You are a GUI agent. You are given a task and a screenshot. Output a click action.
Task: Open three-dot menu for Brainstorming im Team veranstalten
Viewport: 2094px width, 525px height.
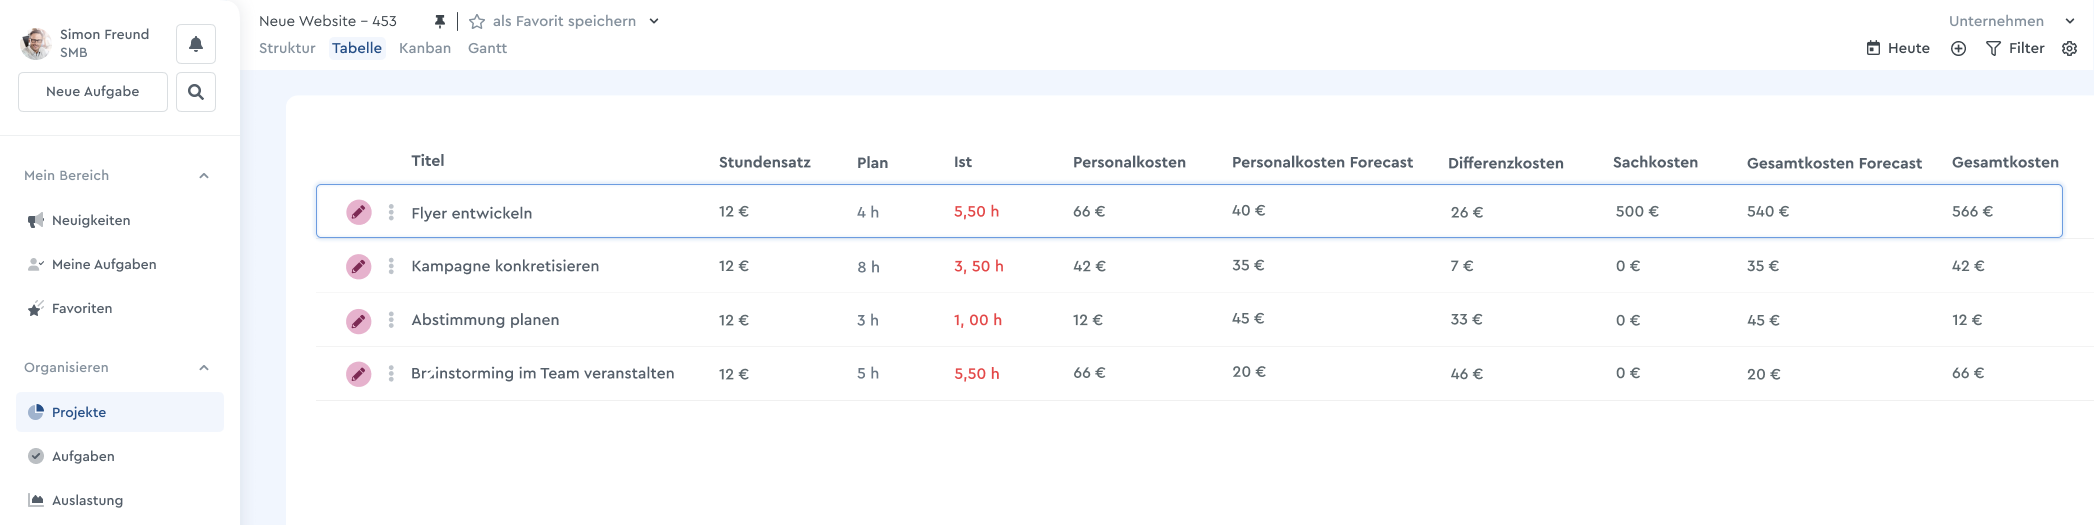coord(391,374)
